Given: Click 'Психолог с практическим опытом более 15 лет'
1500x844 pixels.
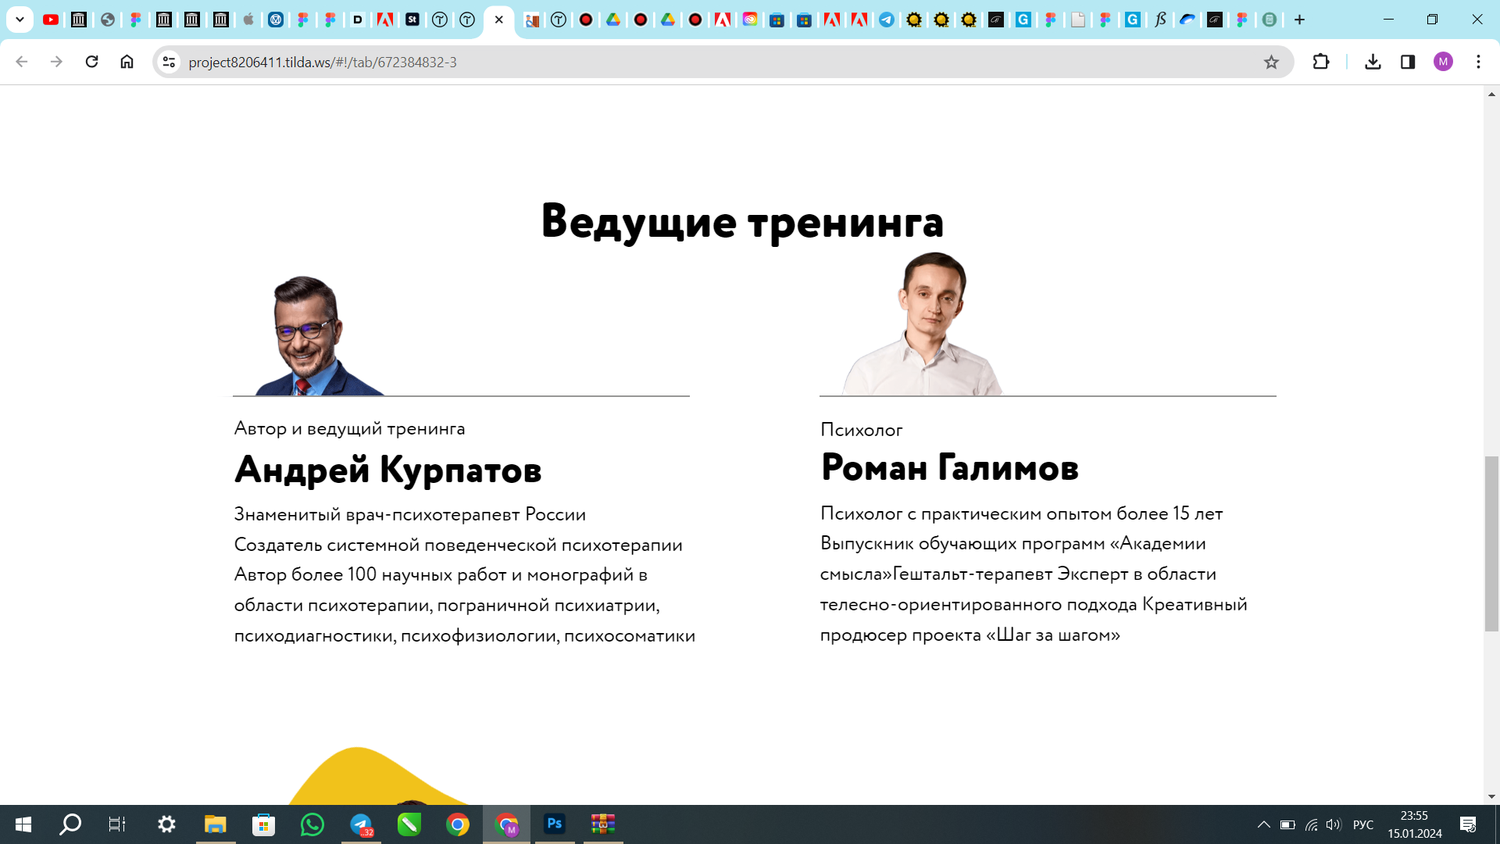Looking at the screenshot, I should pyautogui.click(x=1021, y=513).
